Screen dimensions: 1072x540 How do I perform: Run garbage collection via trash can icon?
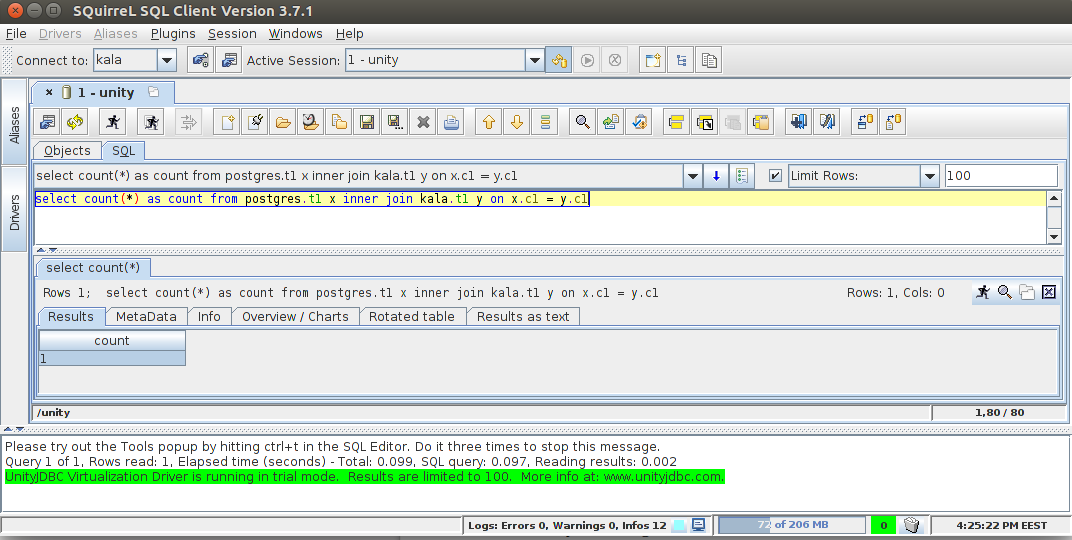point(911,525)
